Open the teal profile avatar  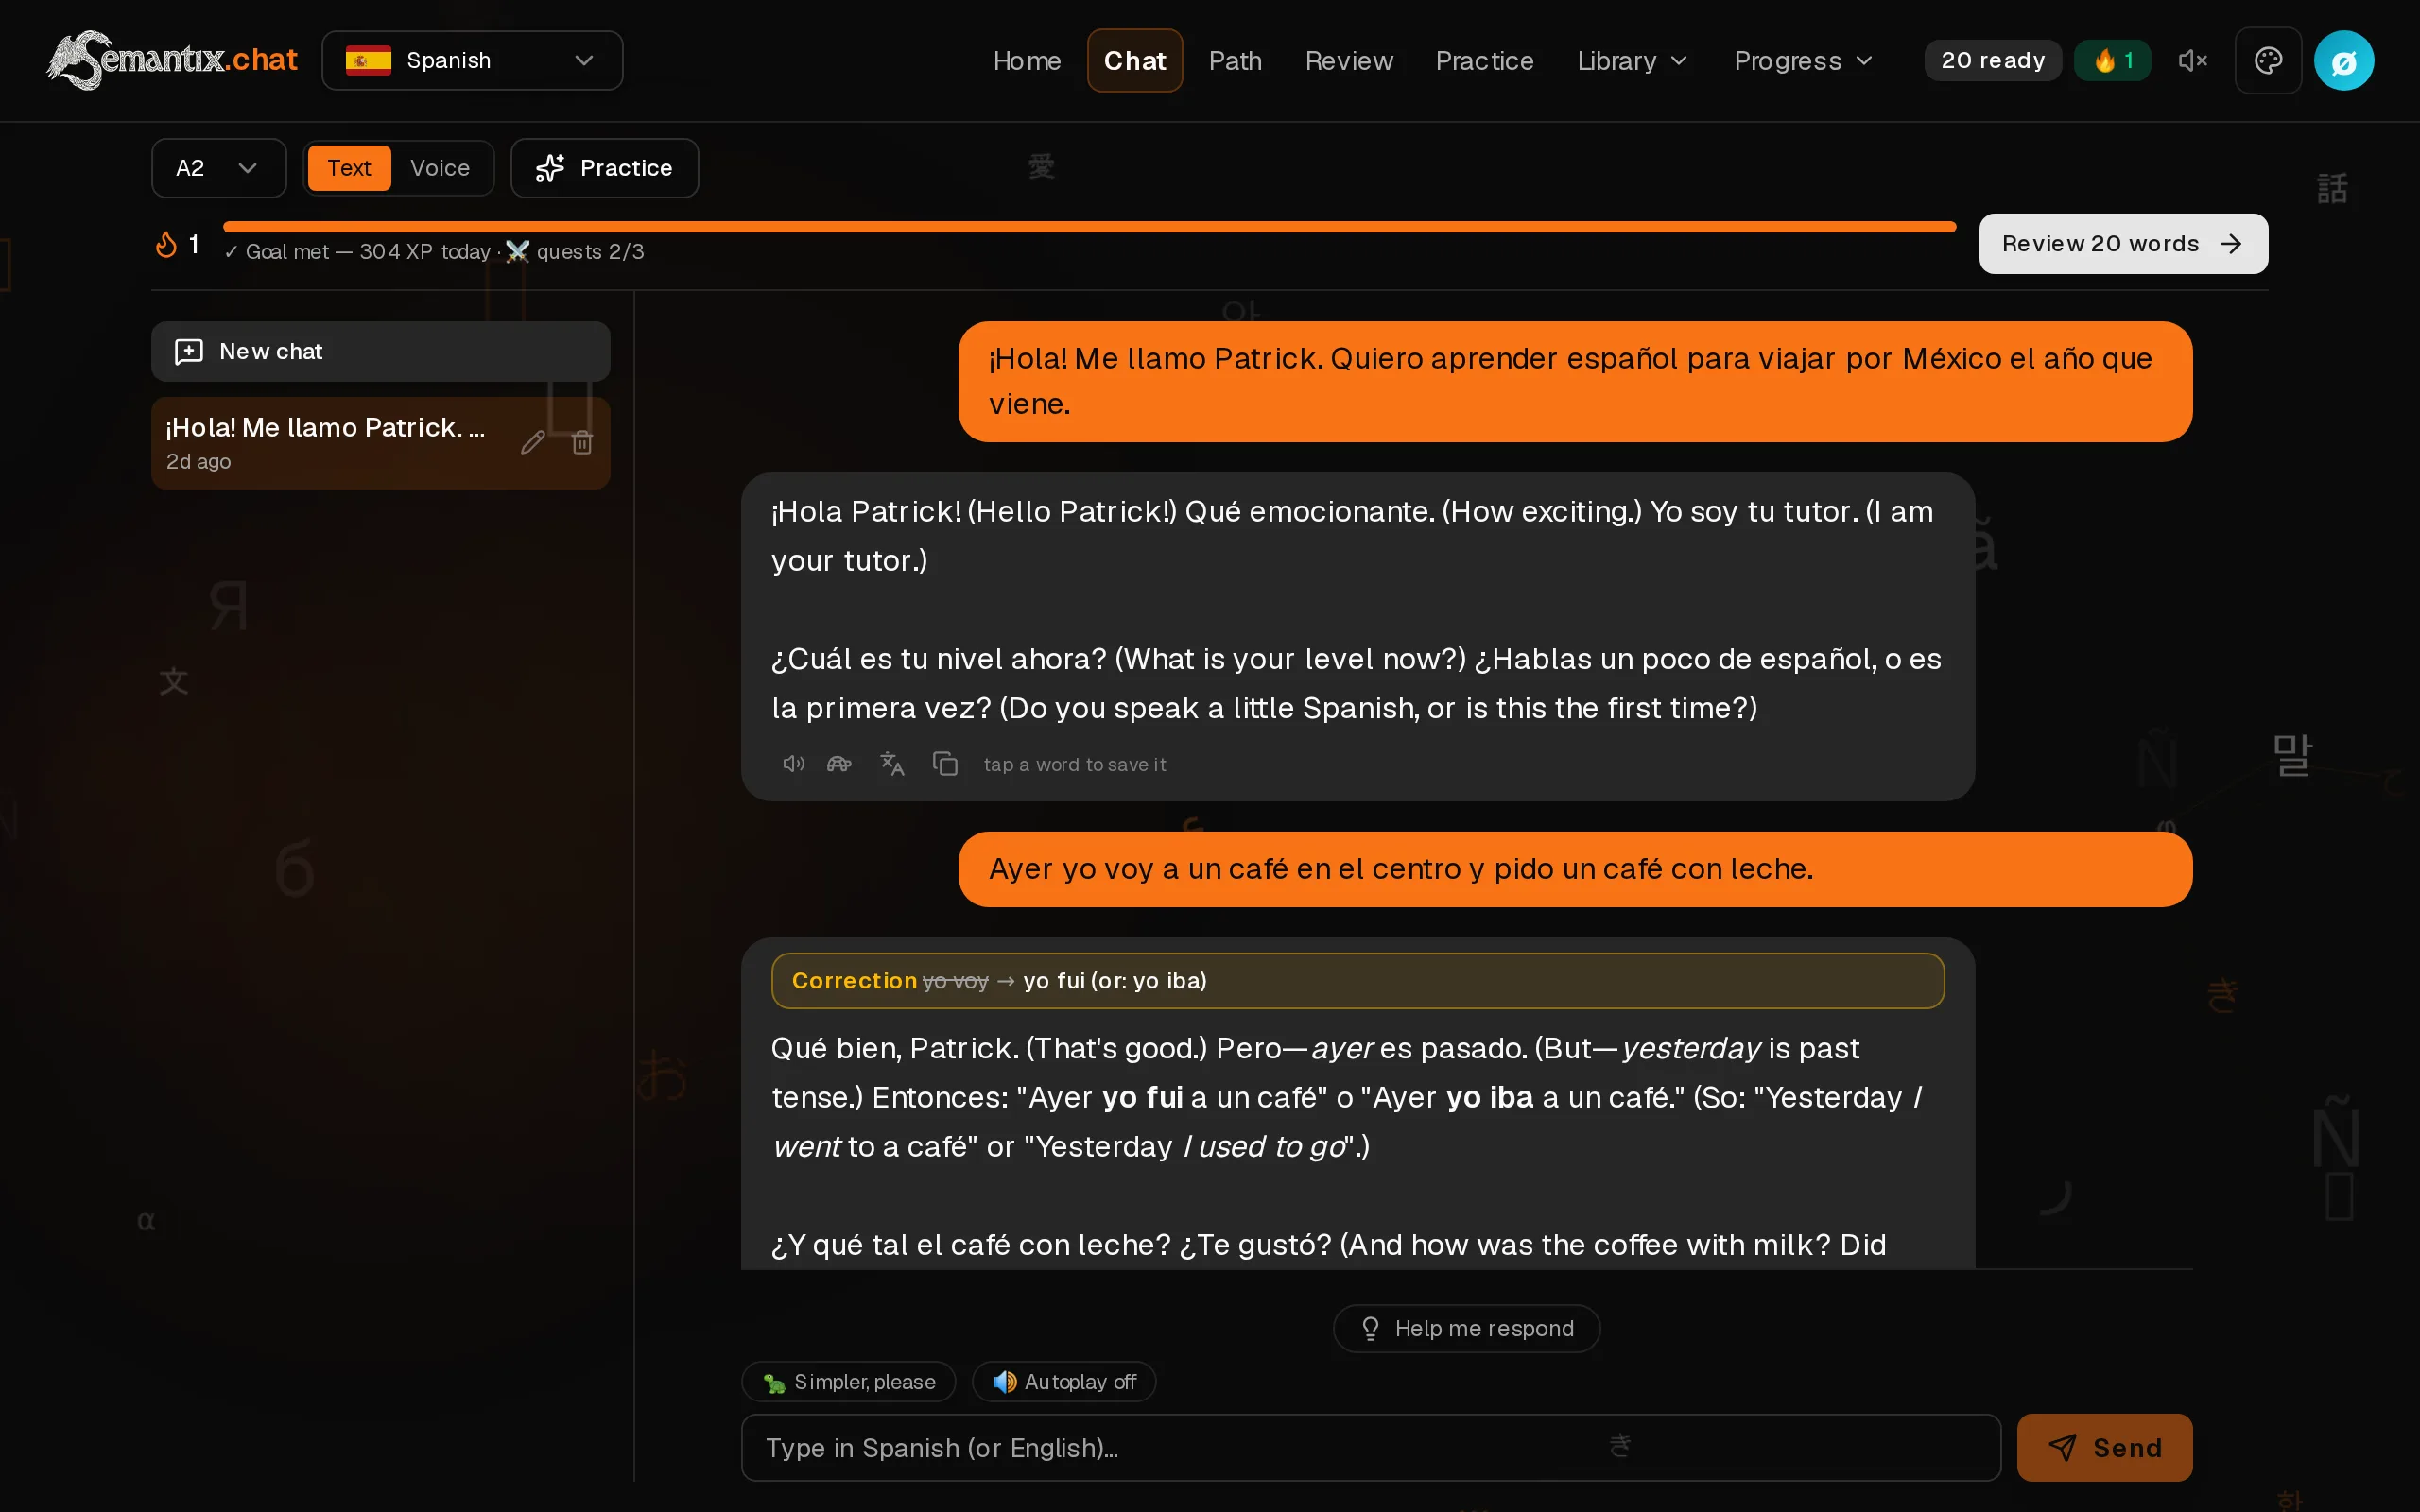click(x=2344, y=60)
